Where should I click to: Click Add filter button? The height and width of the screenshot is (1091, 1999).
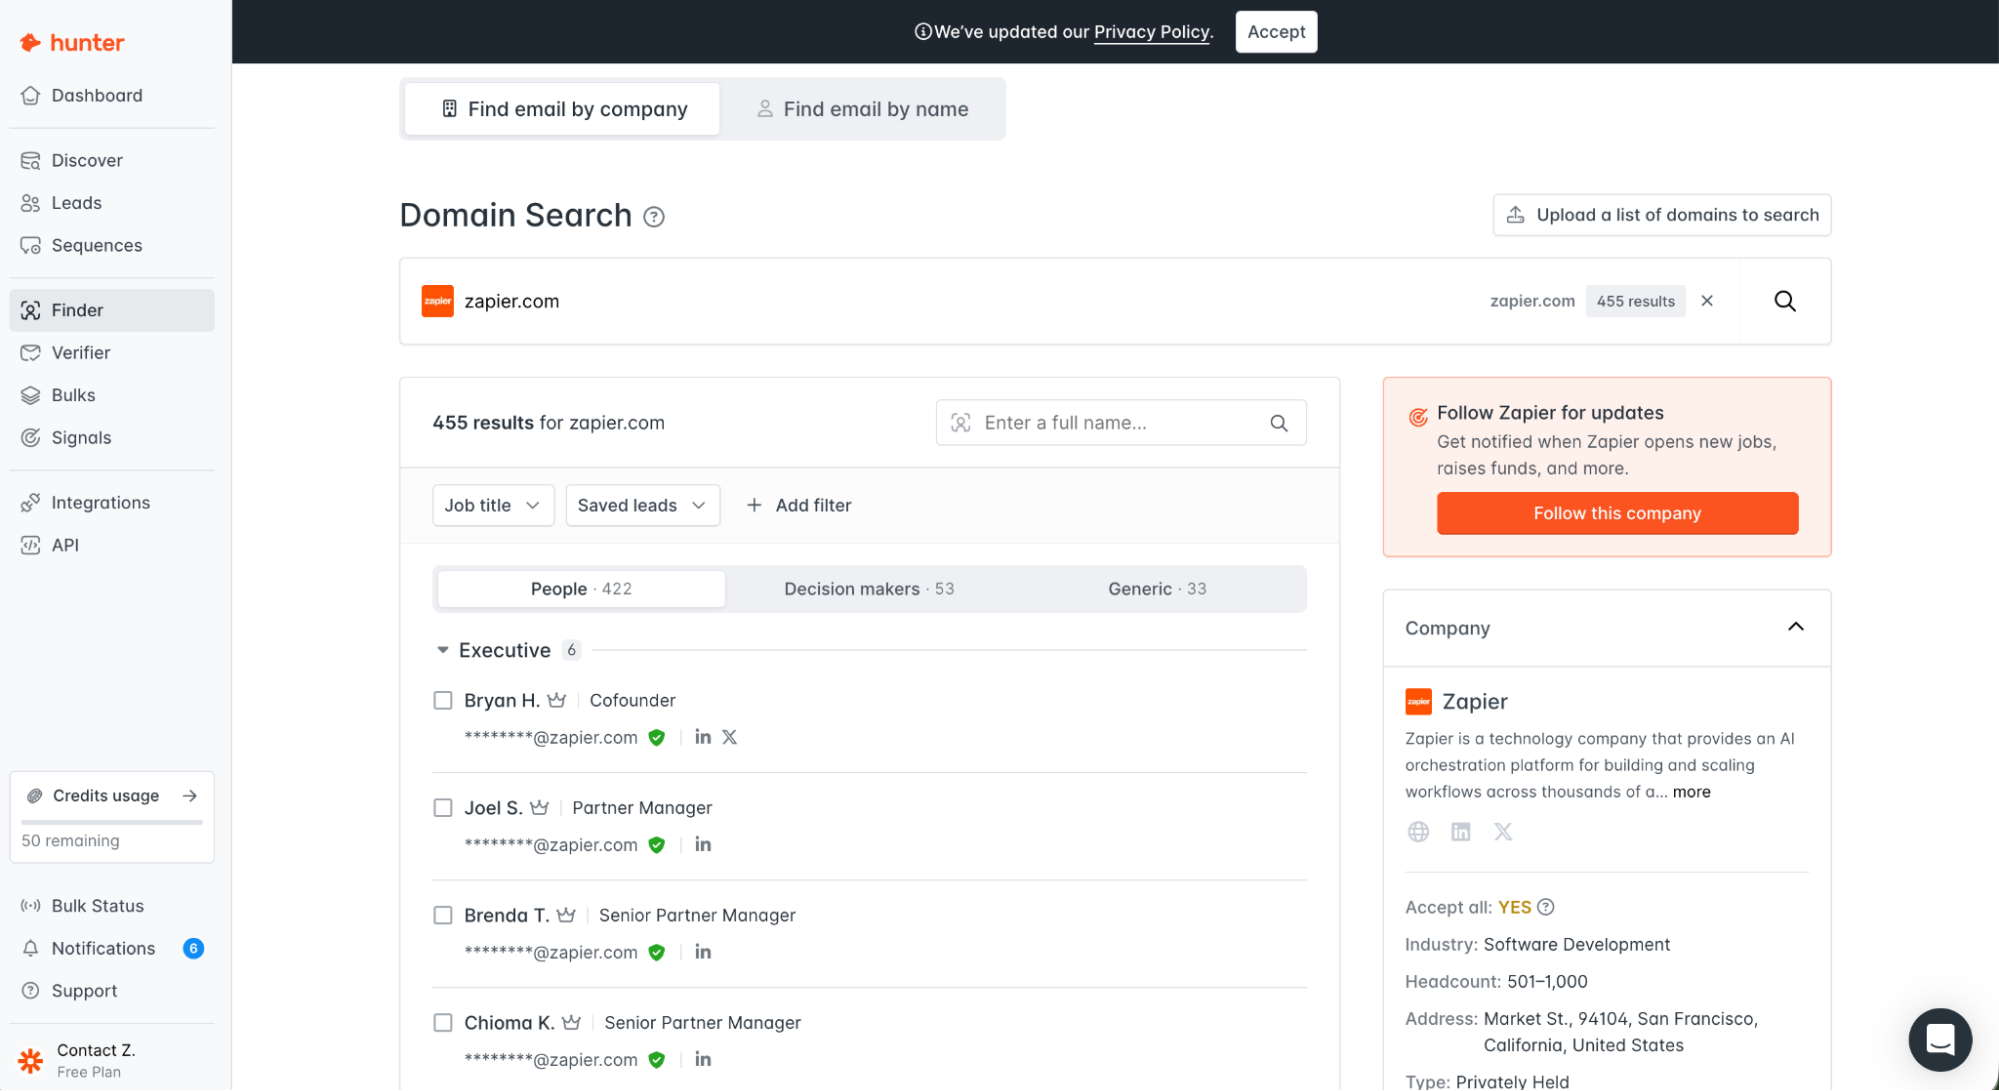[799, 505]
